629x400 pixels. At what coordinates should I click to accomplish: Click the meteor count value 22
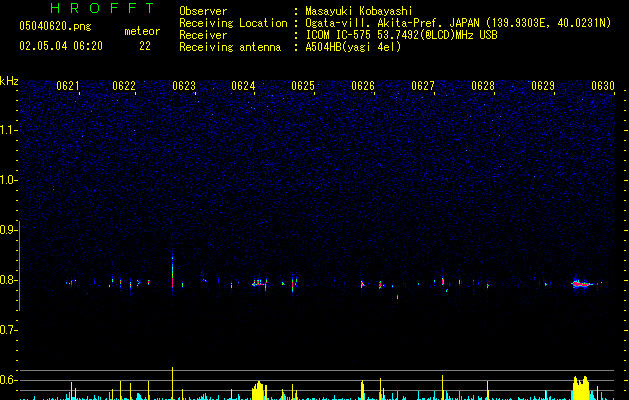coord(145,46)
